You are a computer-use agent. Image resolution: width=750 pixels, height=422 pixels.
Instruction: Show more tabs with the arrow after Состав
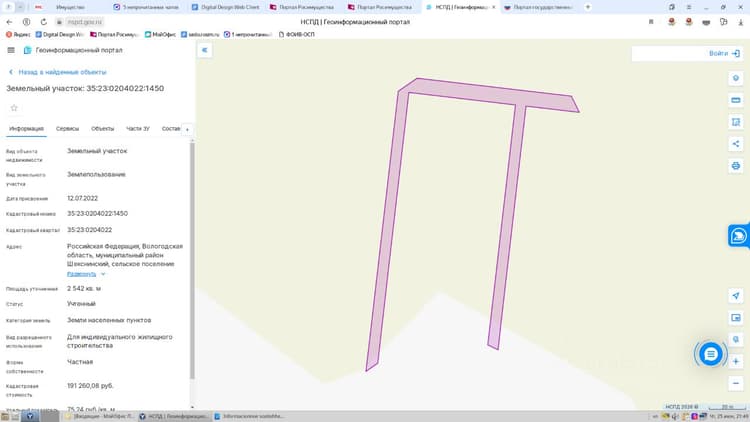pos(188,129)
